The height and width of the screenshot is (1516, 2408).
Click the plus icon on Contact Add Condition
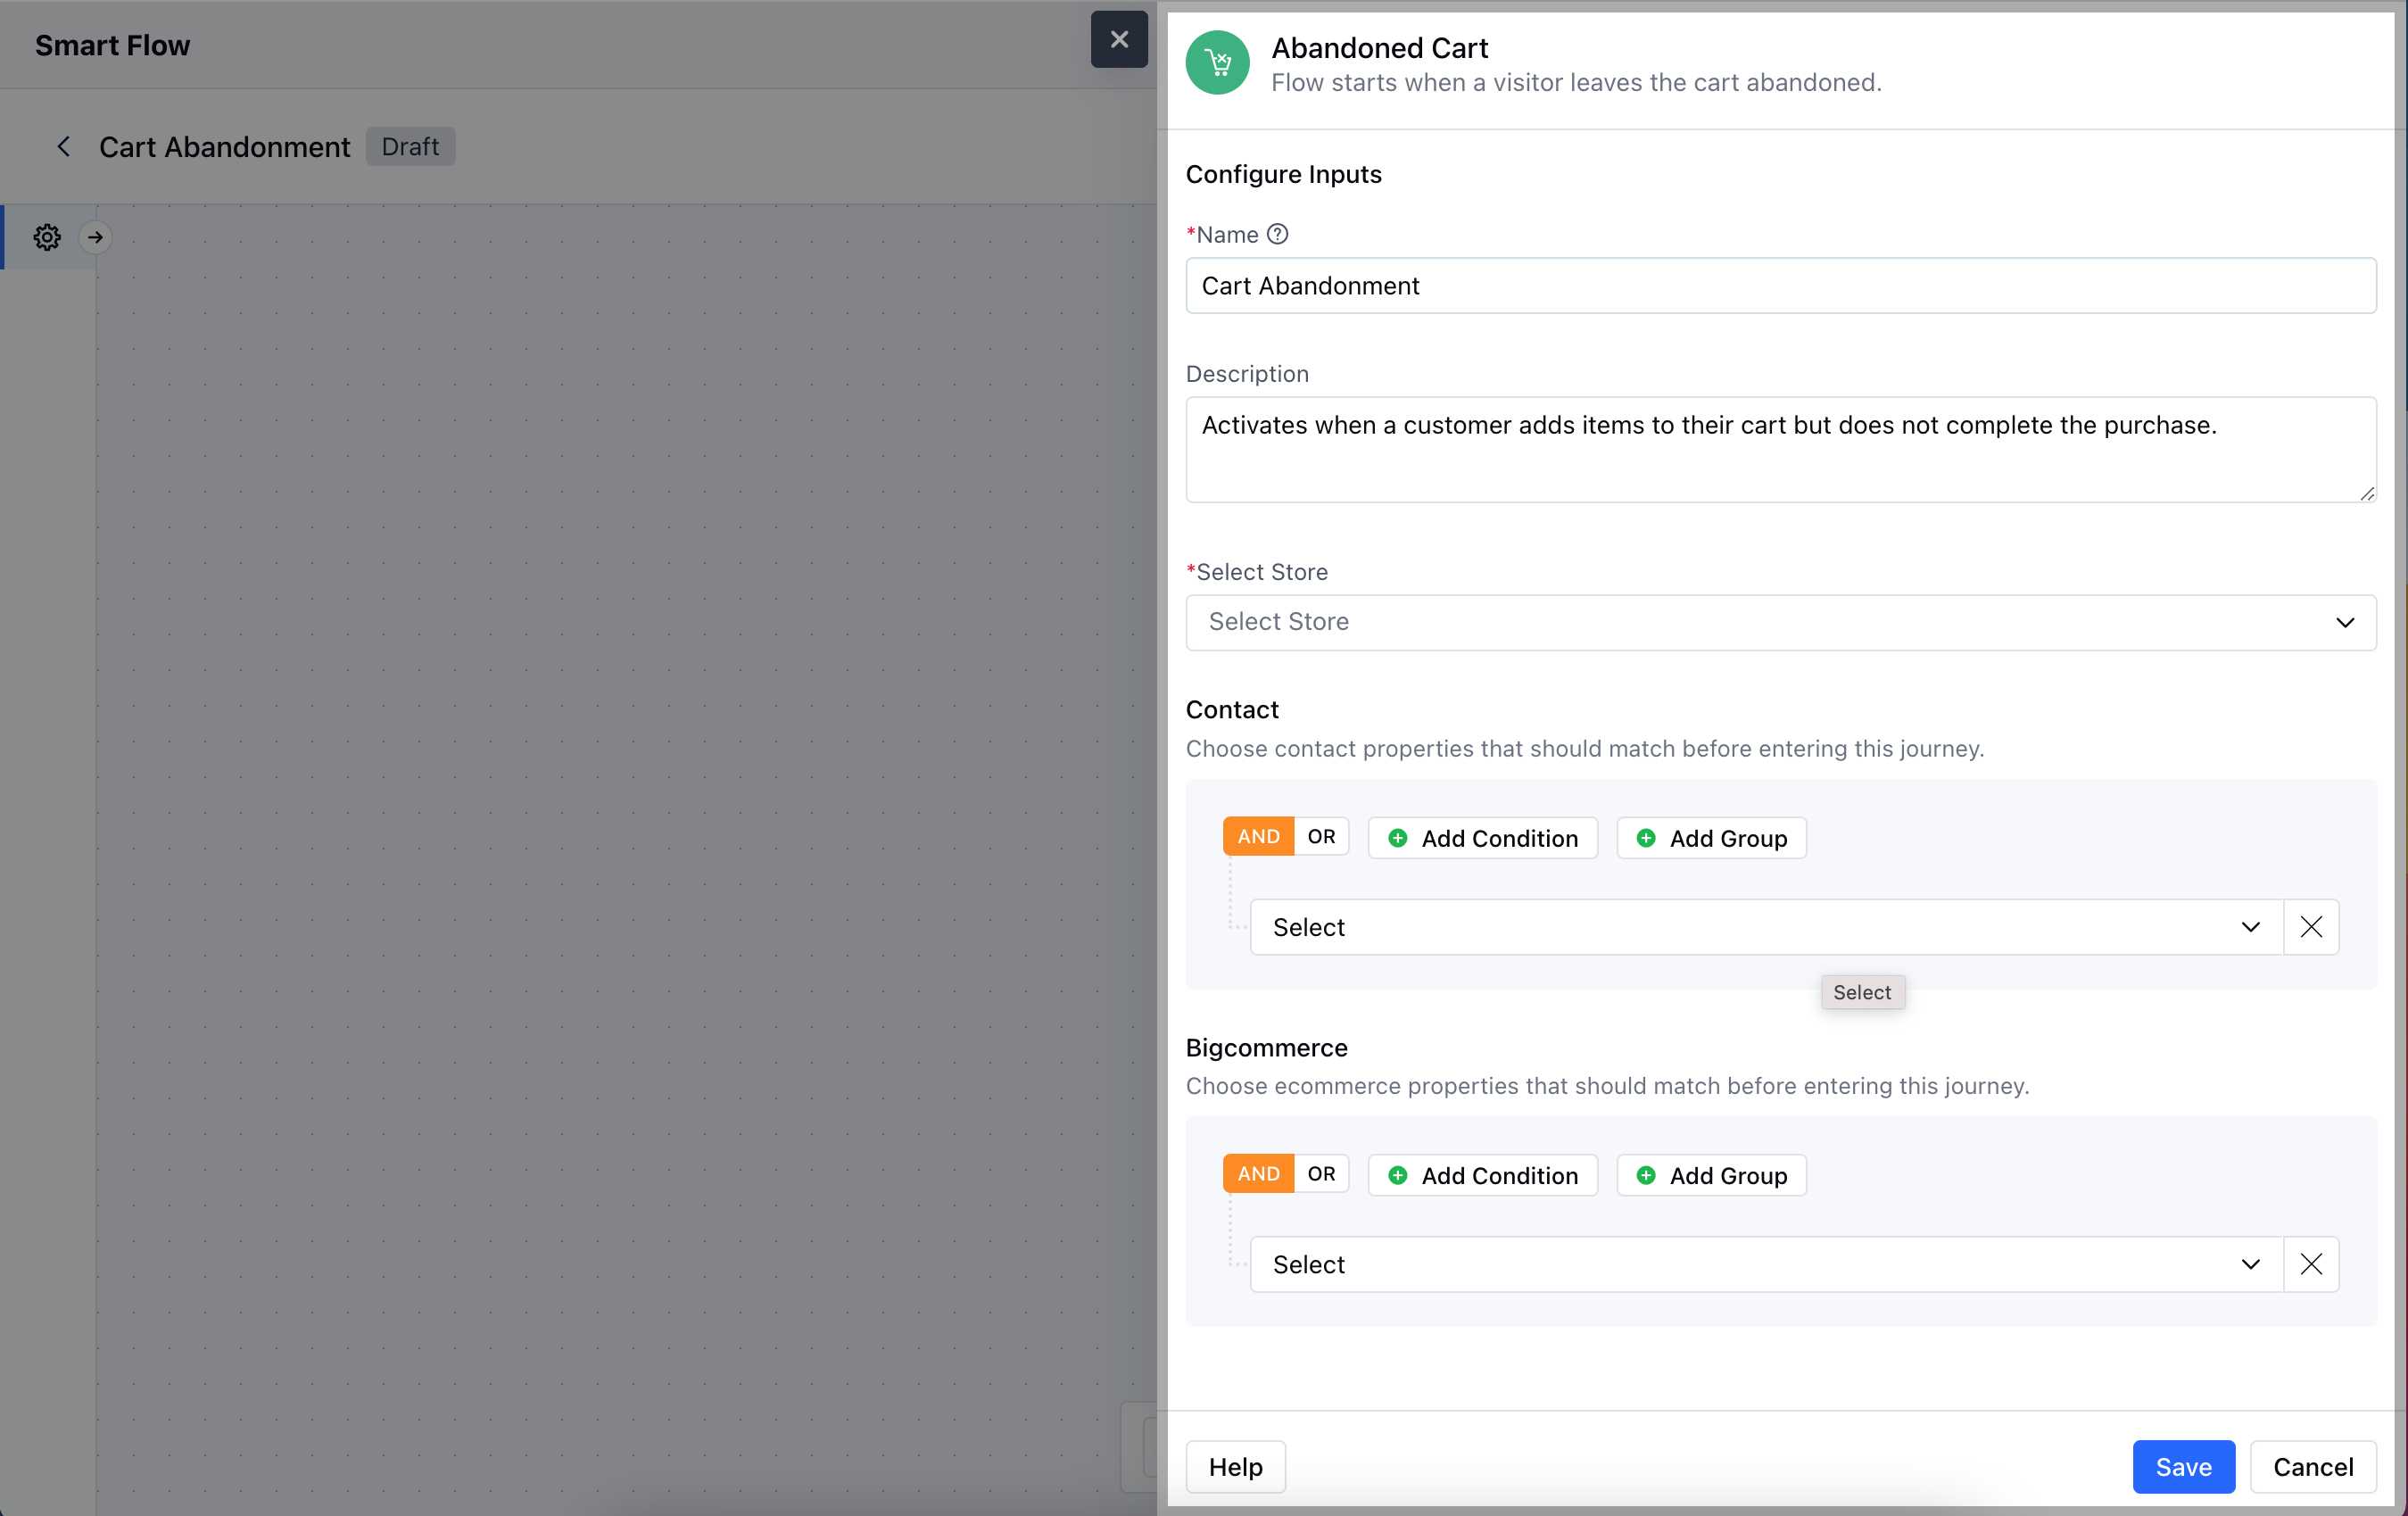tap(1398, 838)
